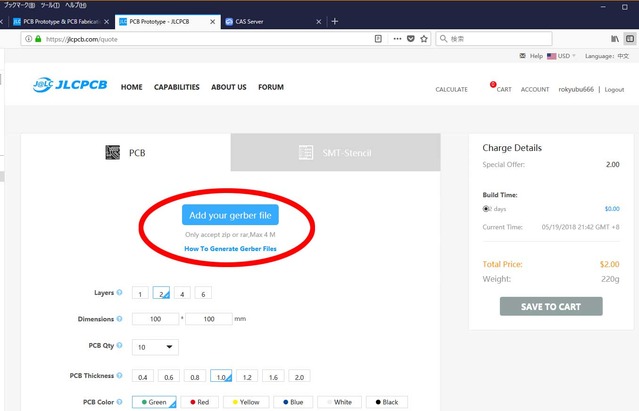Open FORUM in the site navigation

pyautogui.click(x=271, y=87)
